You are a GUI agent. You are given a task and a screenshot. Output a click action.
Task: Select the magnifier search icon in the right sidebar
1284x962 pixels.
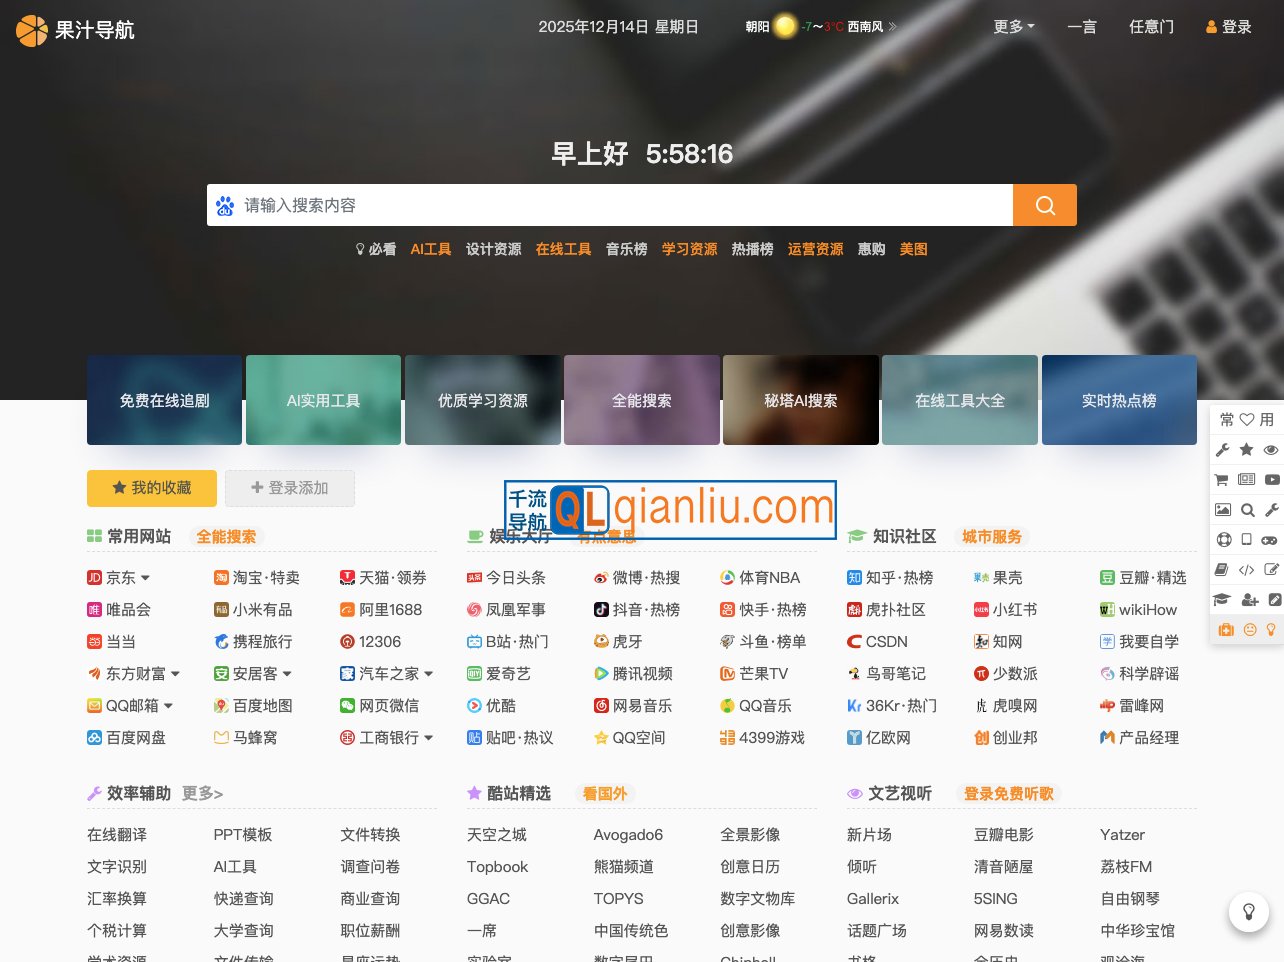tap(1247, 509)
